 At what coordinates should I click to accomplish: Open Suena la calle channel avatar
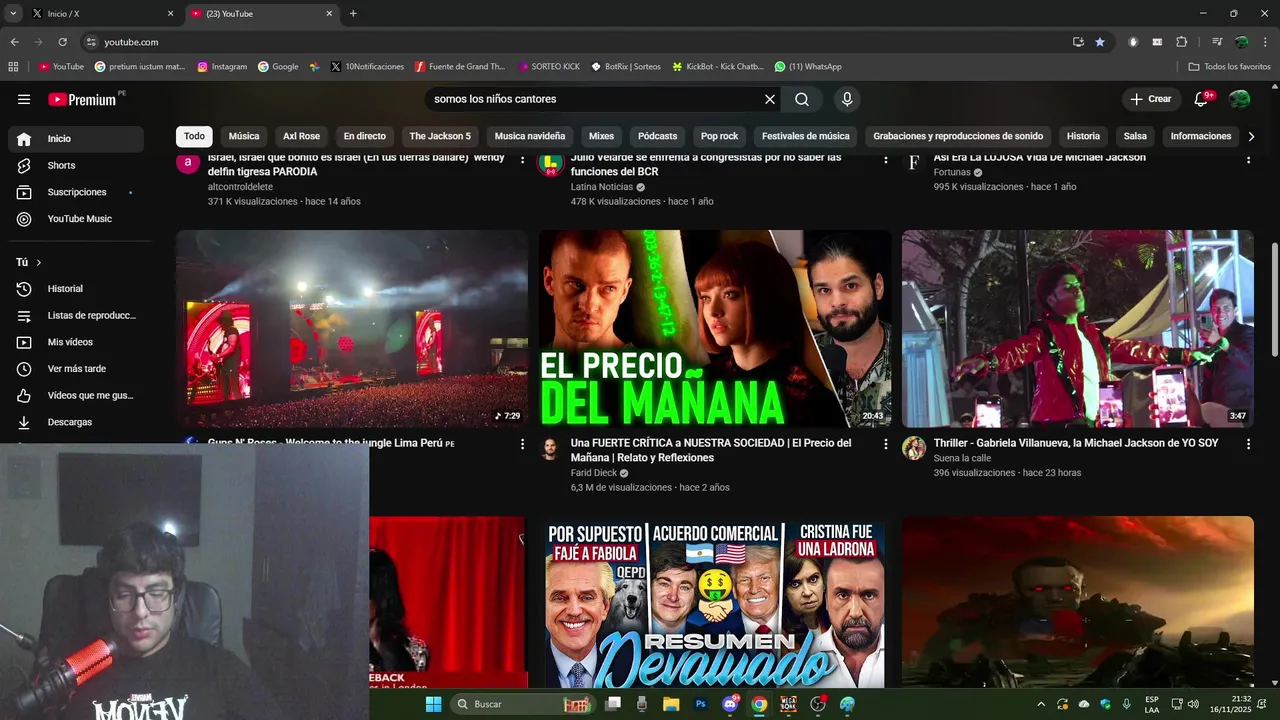point(914,448)
